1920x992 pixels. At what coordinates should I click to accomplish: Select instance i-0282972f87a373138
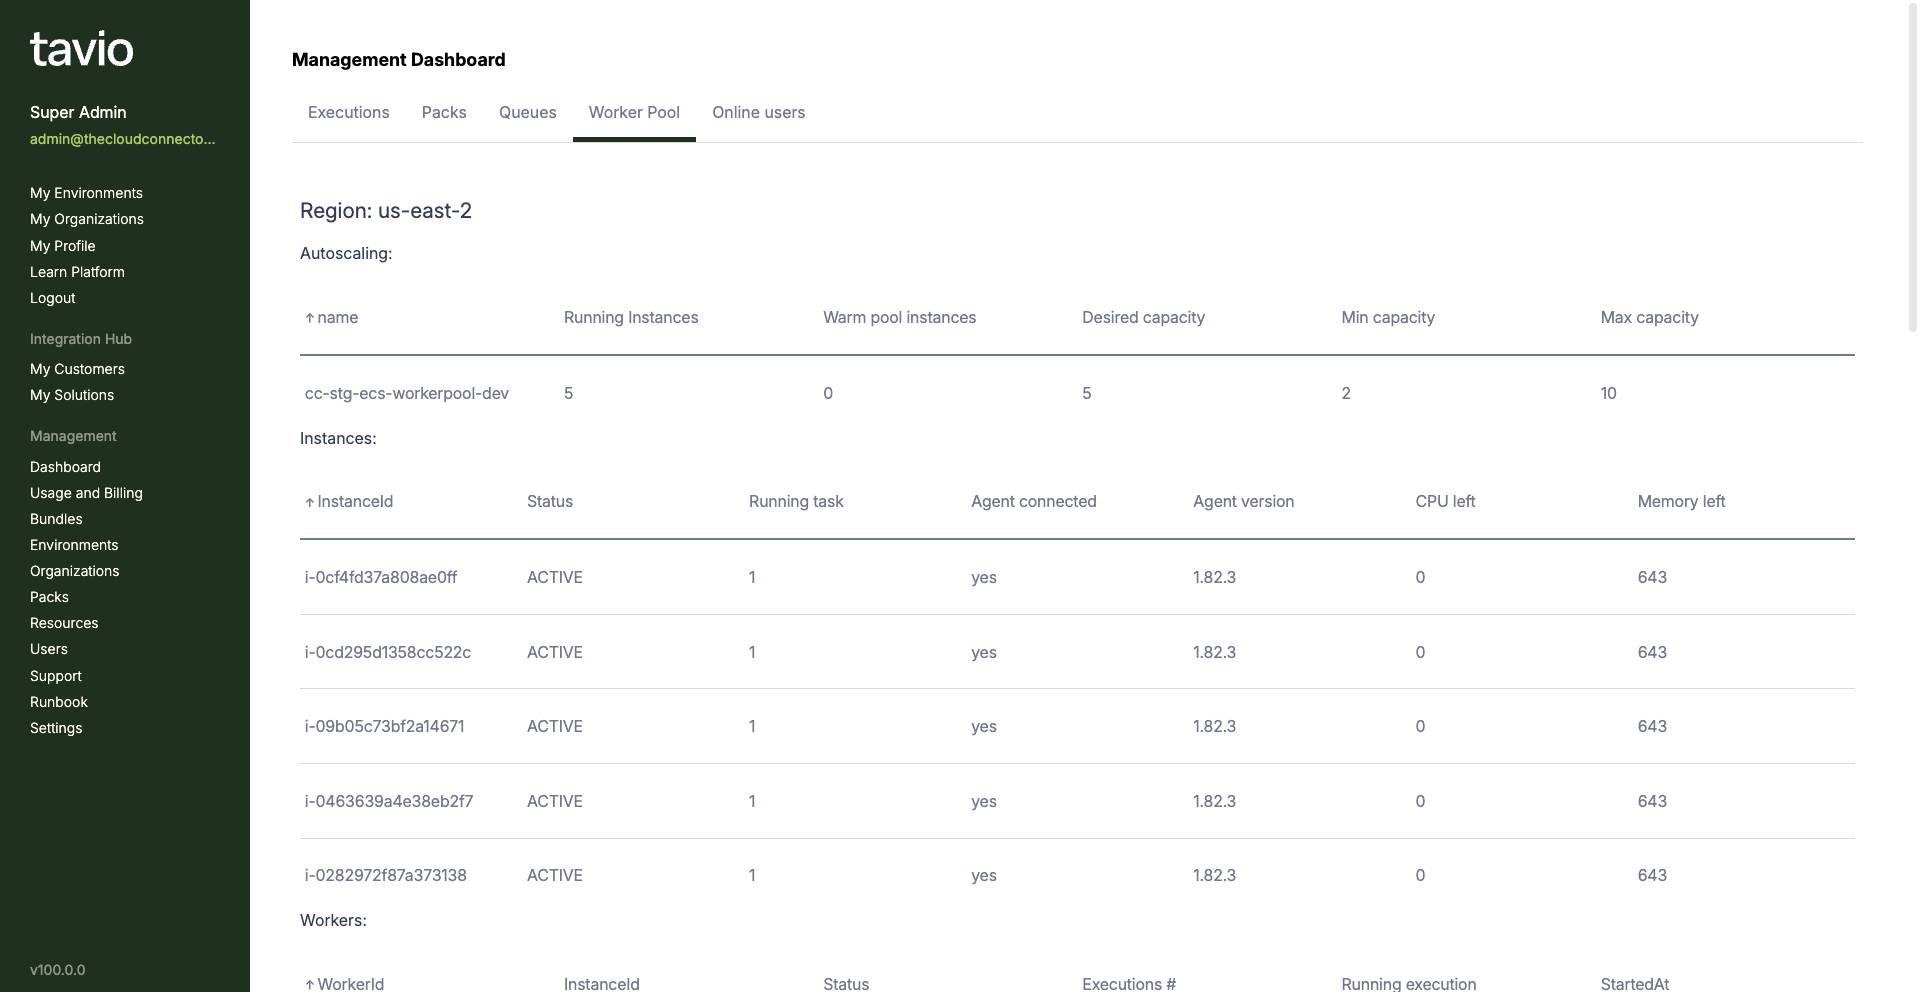(x=386, y=876)
